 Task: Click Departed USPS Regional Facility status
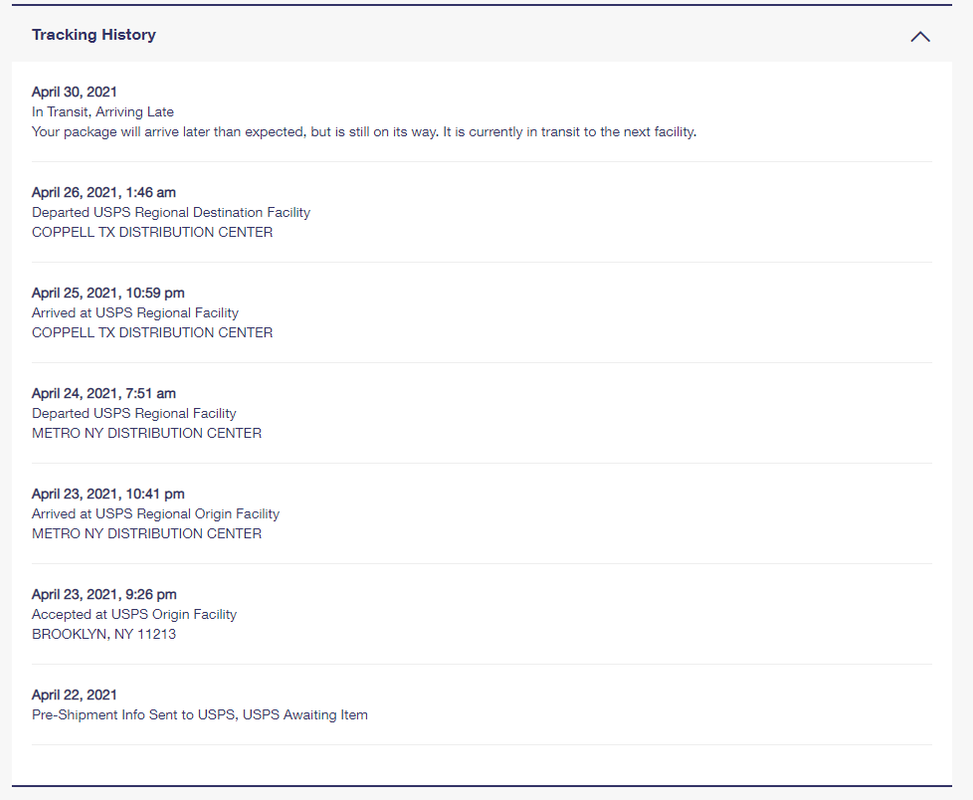pyautogui.click(x=134, y=413)
